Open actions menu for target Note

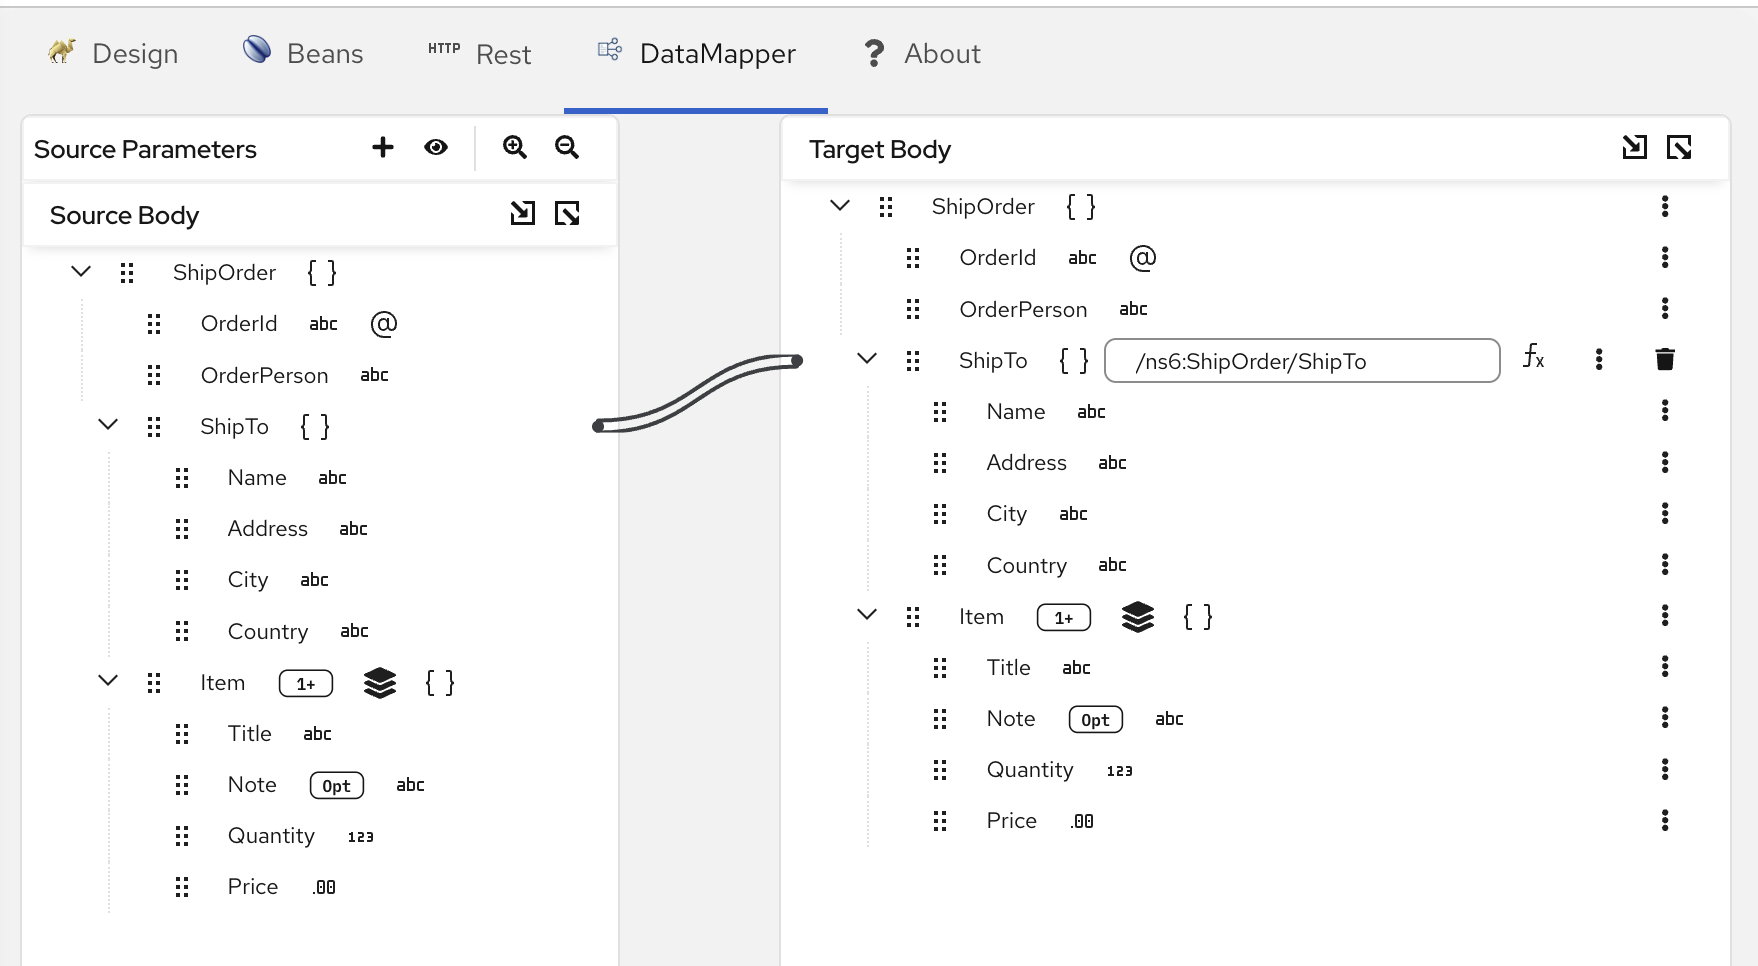[1665, 717]
